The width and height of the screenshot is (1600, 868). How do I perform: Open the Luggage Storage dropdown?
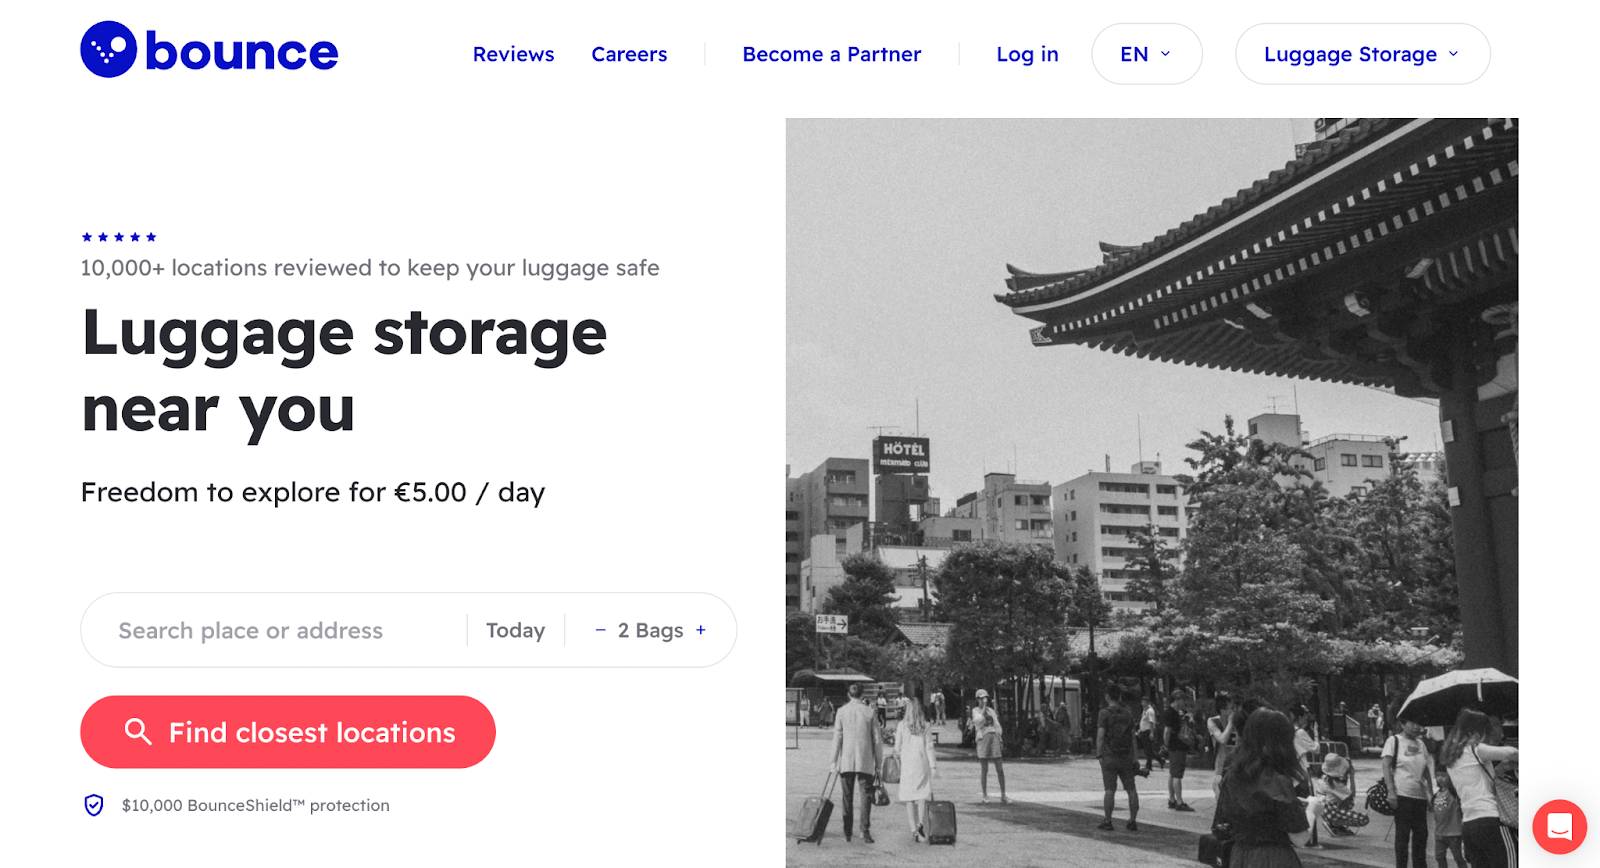coord(1363,54)
